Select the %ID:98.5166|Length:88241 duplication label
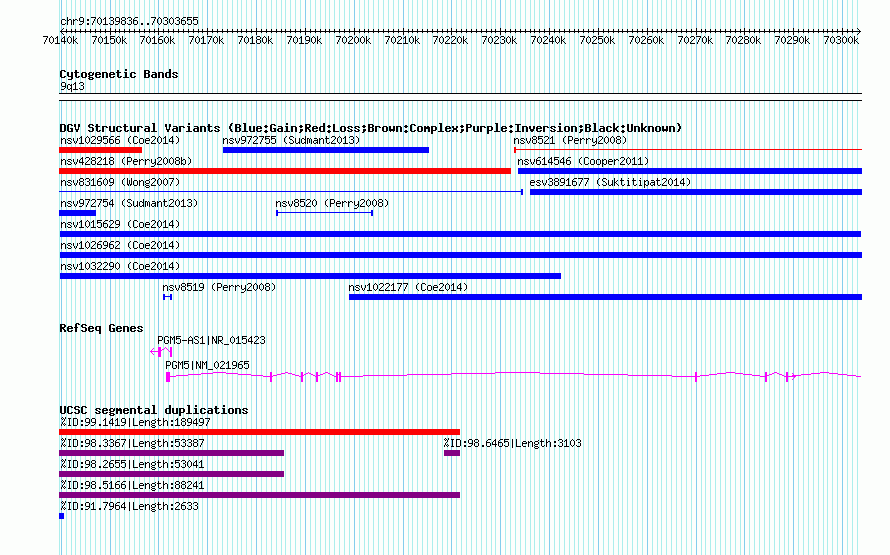 point(132,485)
